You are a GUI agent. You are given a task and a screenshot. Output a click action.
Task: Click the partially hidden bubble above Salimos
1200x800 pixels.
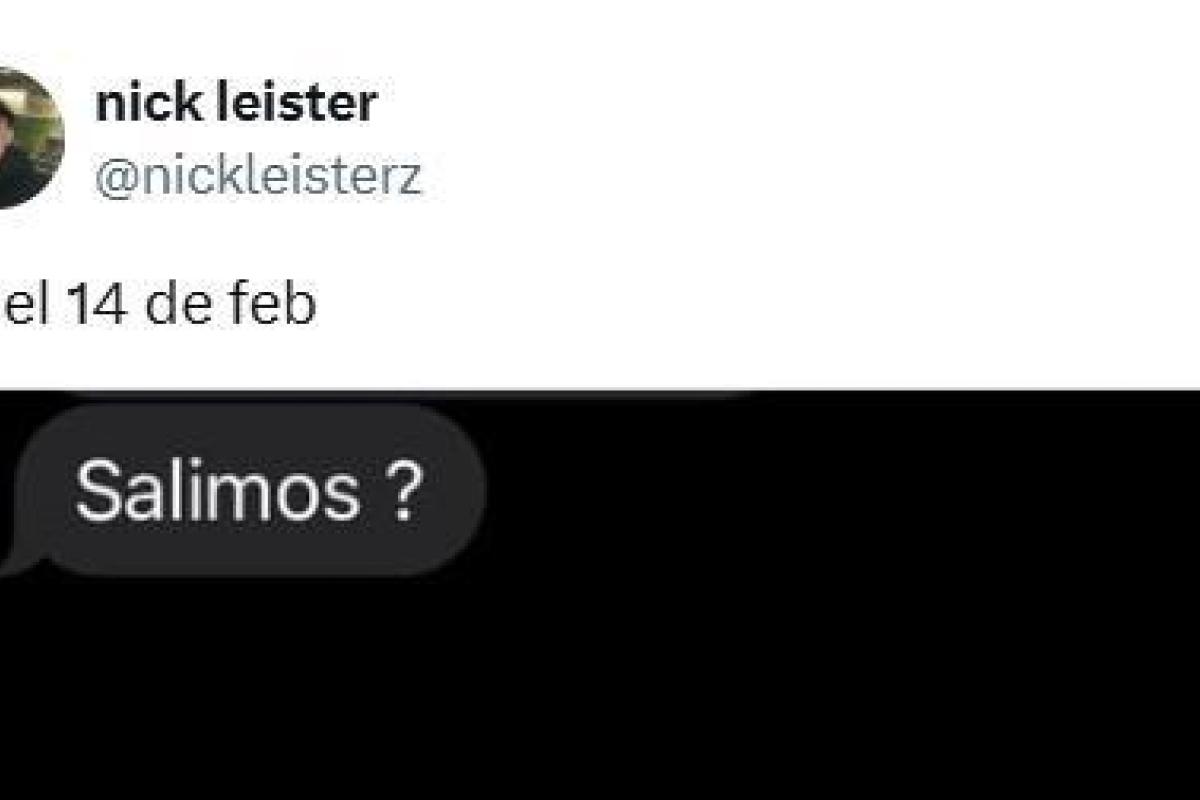pos(400,396)
